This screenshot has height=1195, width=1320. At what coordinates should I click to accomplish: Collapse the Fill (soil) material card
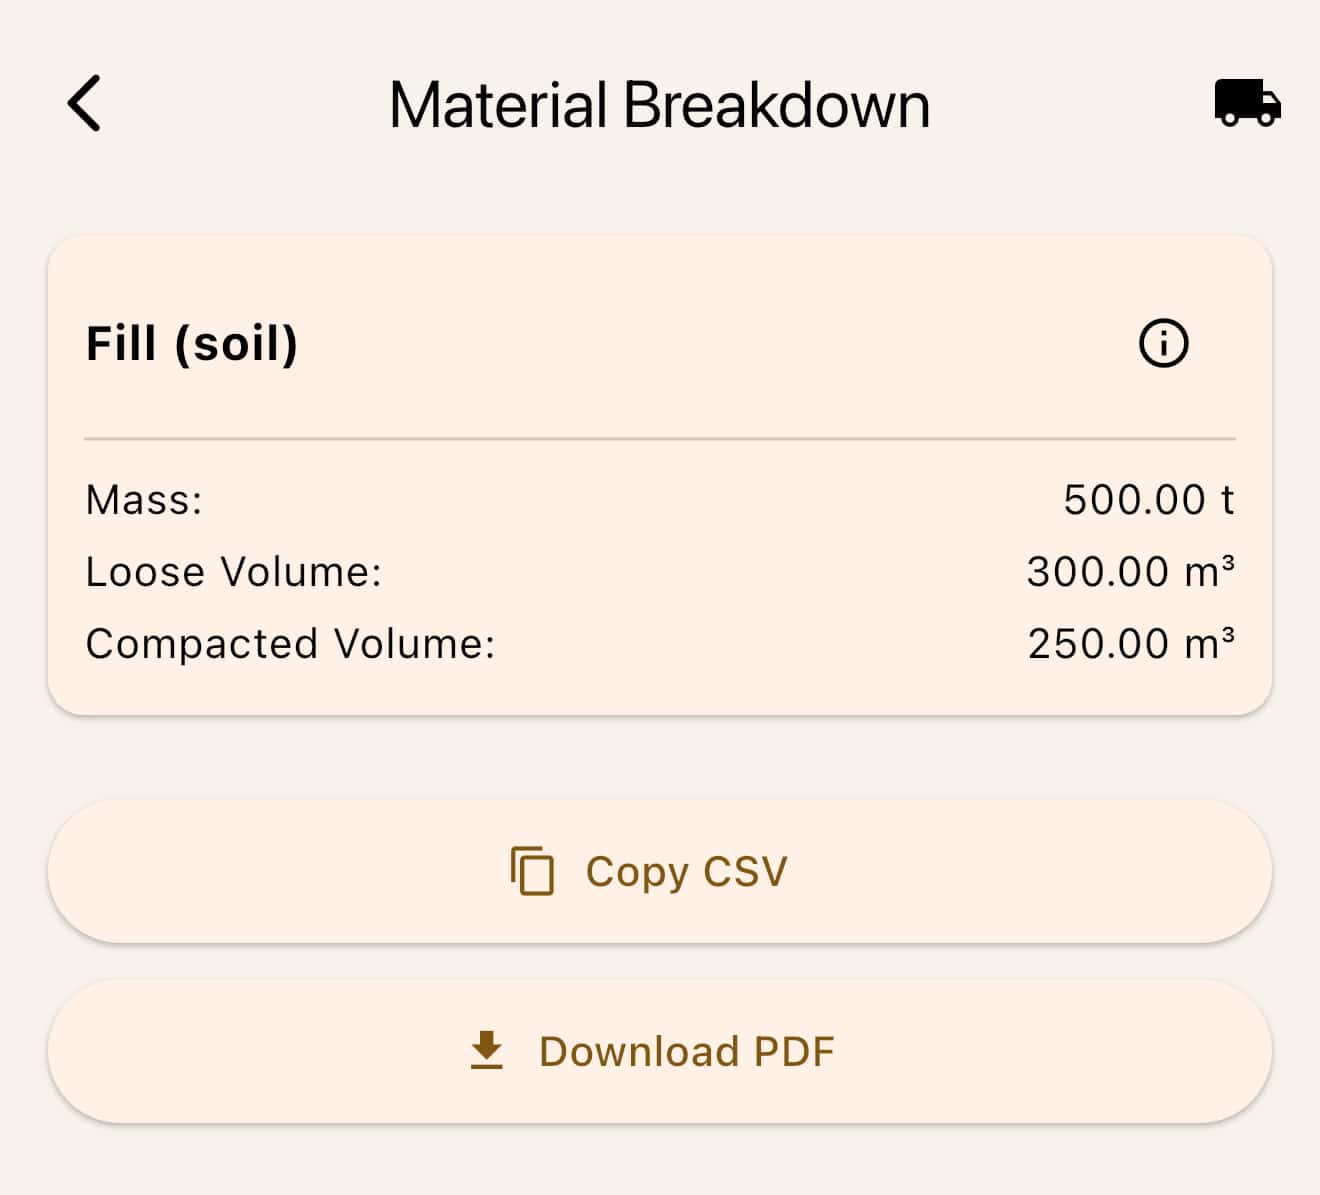(x=192, y=343)
